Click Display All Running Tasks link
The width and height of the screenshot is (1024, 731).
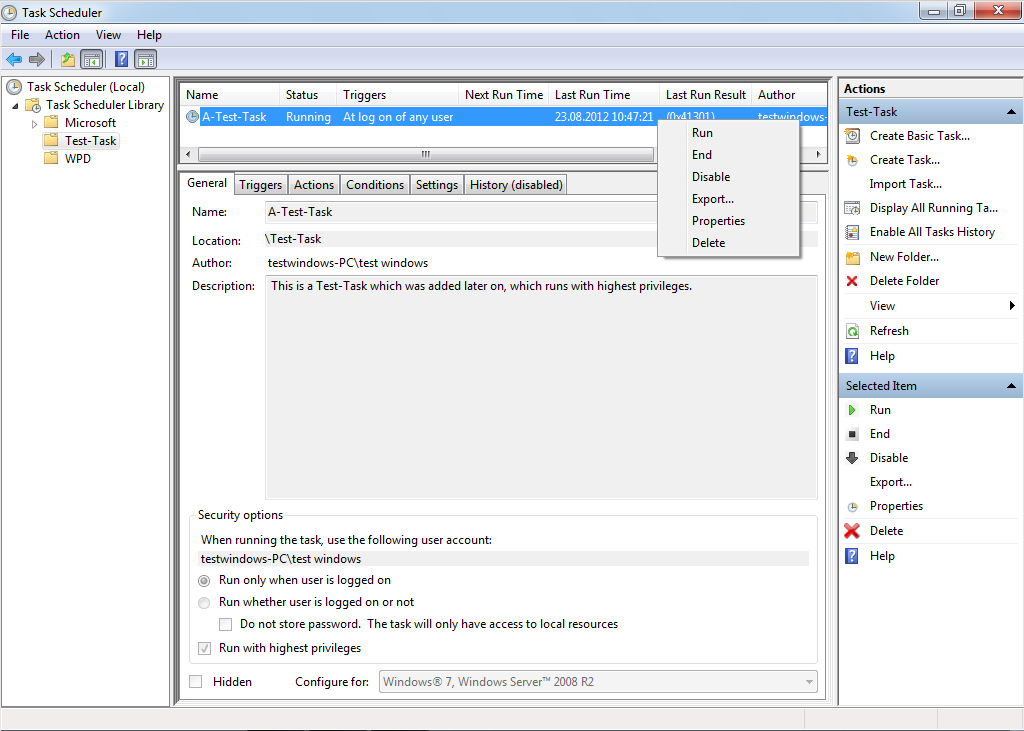coord(933,208)
